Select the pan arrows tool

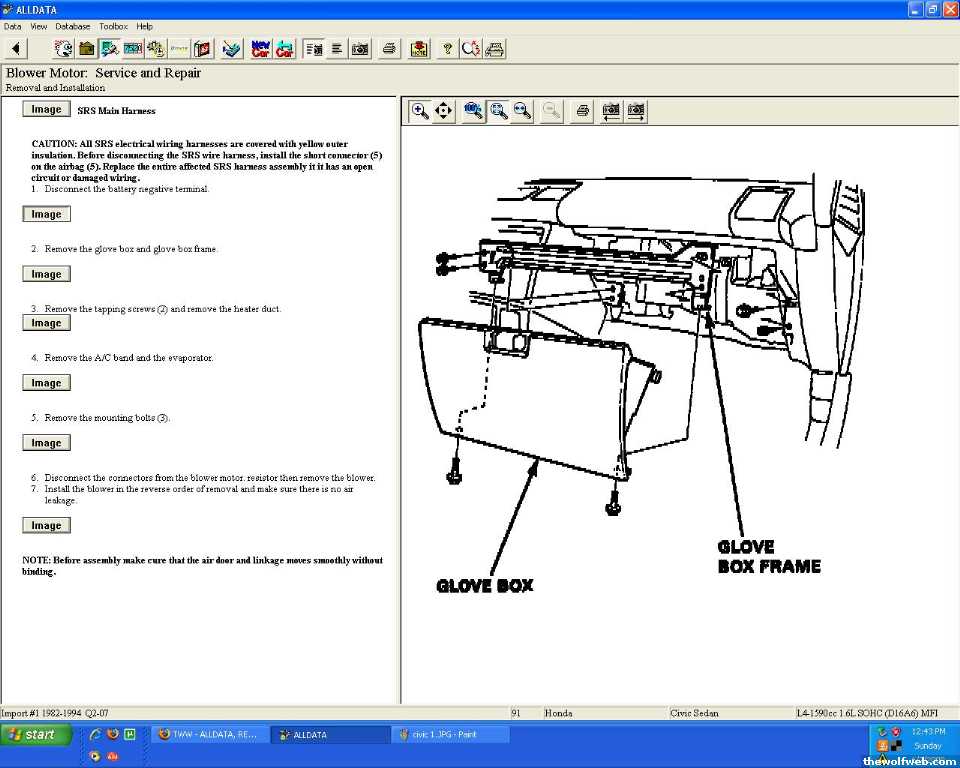[x=444, y=111]
